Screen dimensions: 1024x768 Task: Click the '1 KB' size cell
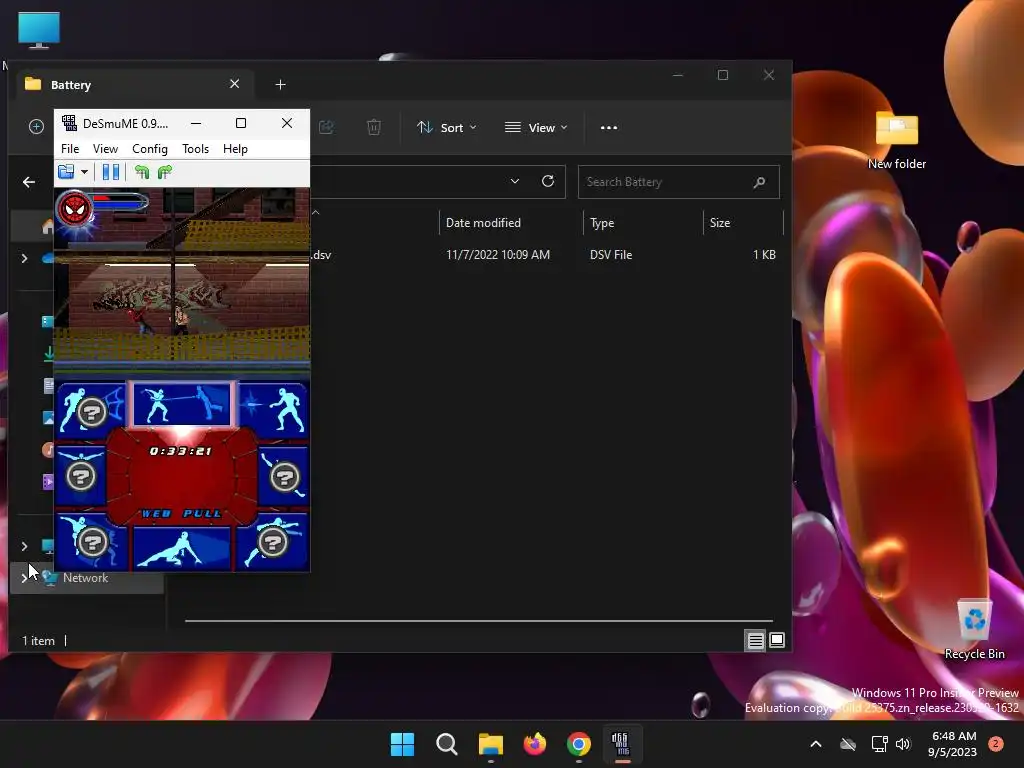coord(764,255)
